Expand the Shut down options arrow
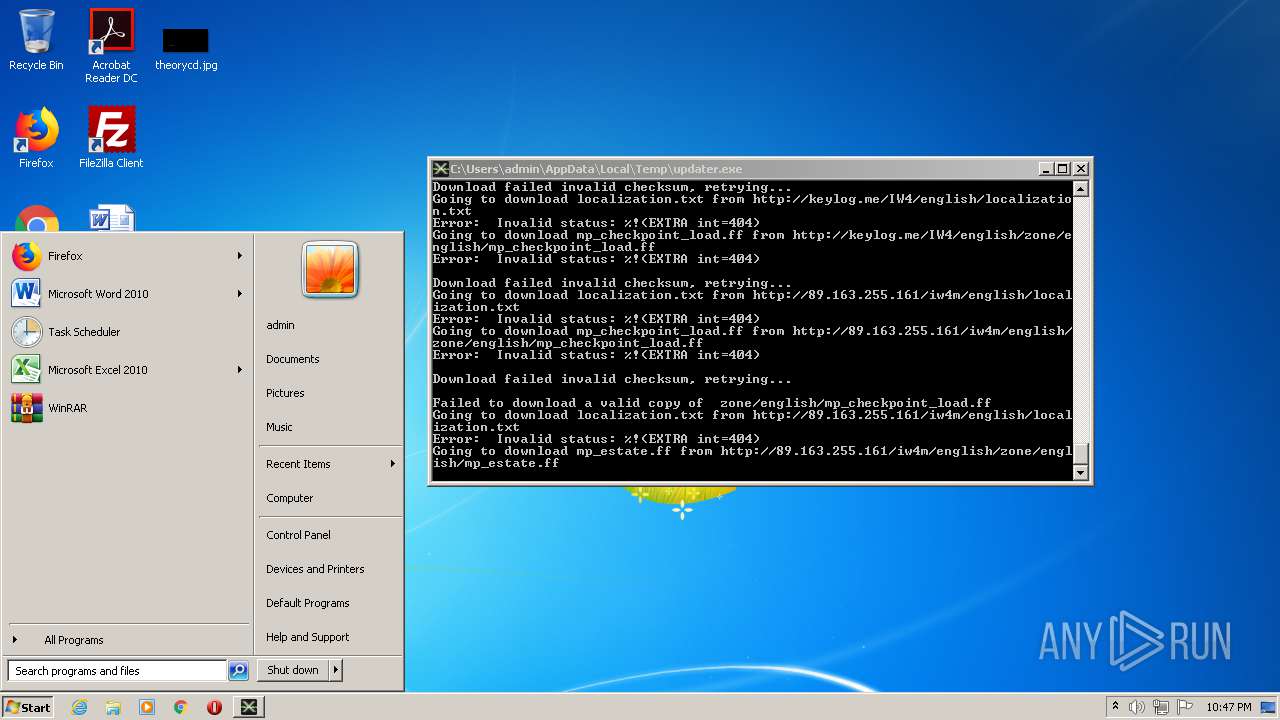The width and height of the screenshot is (1280, 720). pyautogui.click(x=336, y=670)
